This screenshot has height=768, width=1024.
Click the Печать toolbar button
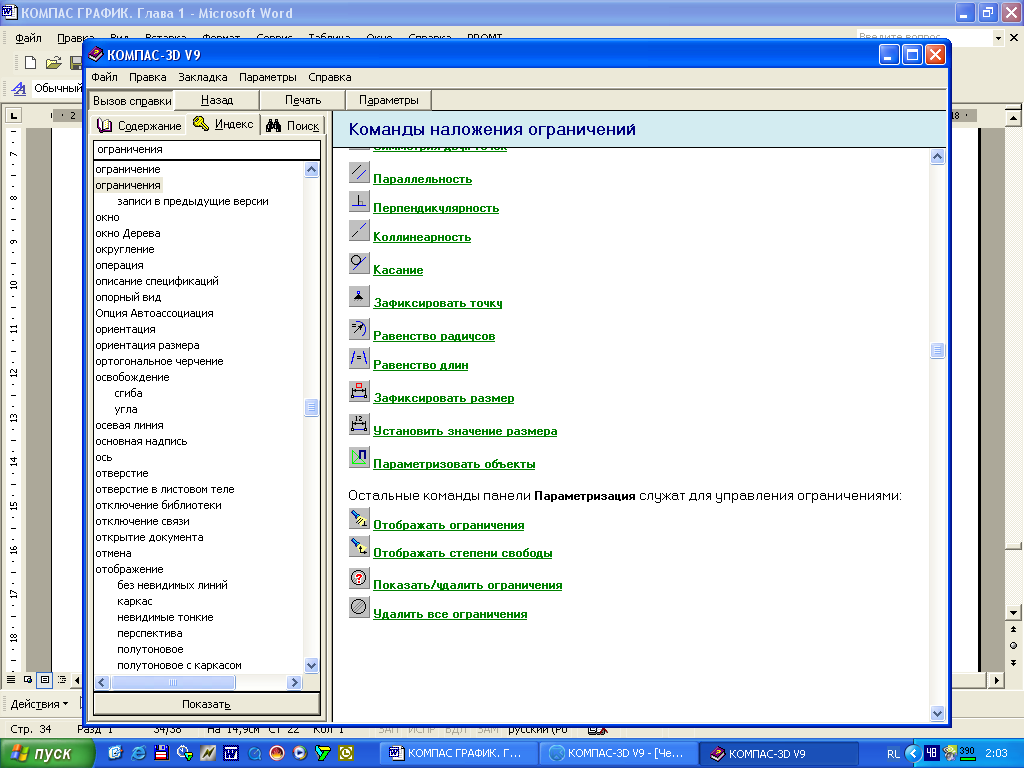click(303, 101)
